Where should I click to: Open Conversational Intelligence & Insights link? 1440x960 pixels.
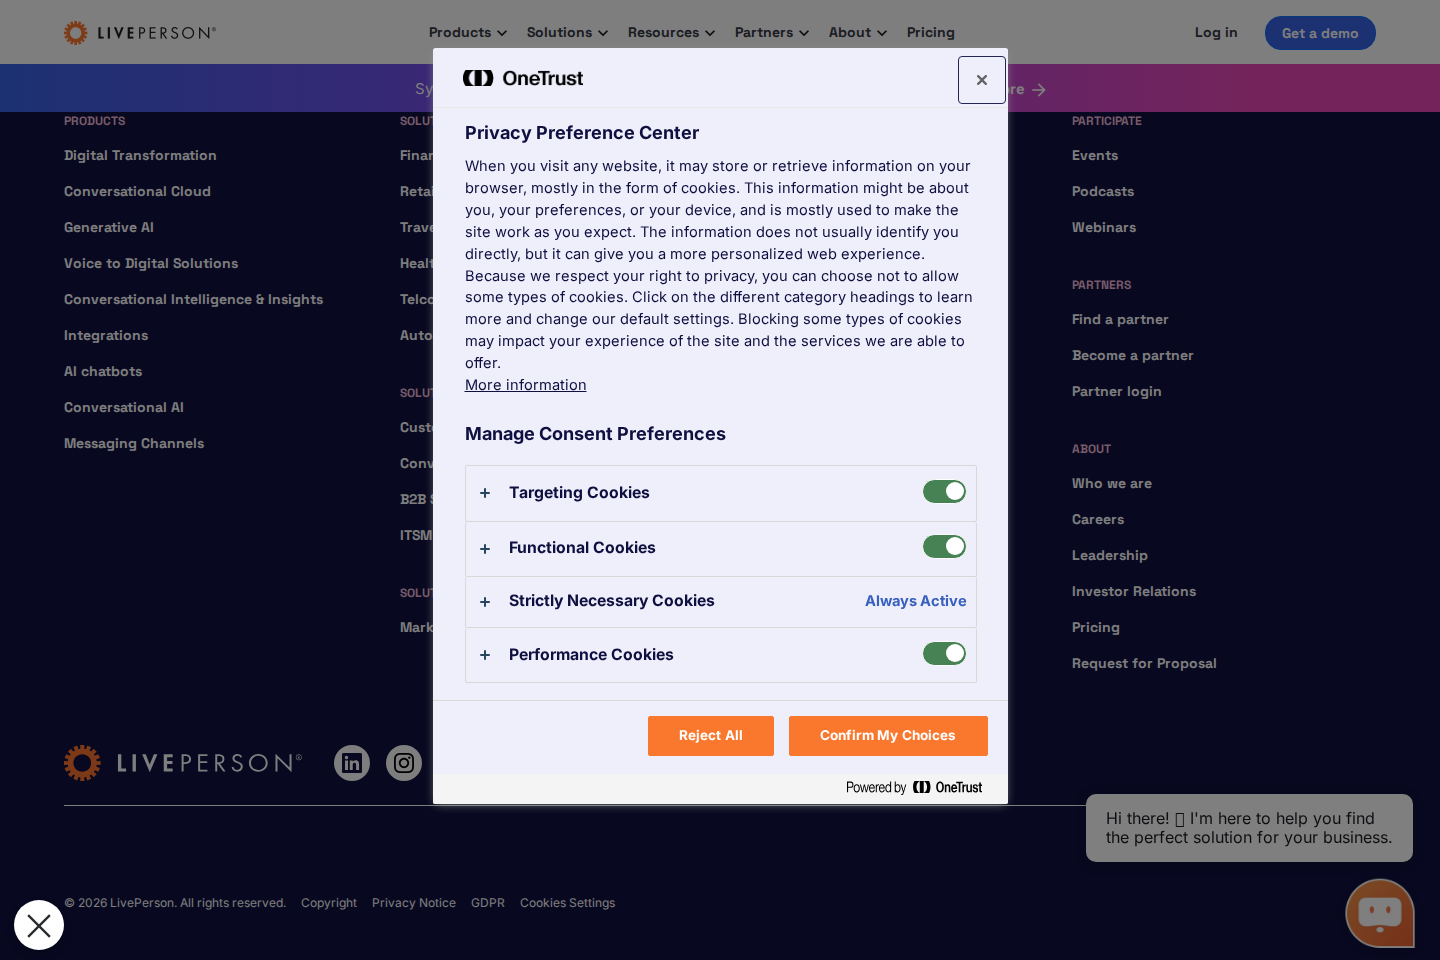point(194,299)
